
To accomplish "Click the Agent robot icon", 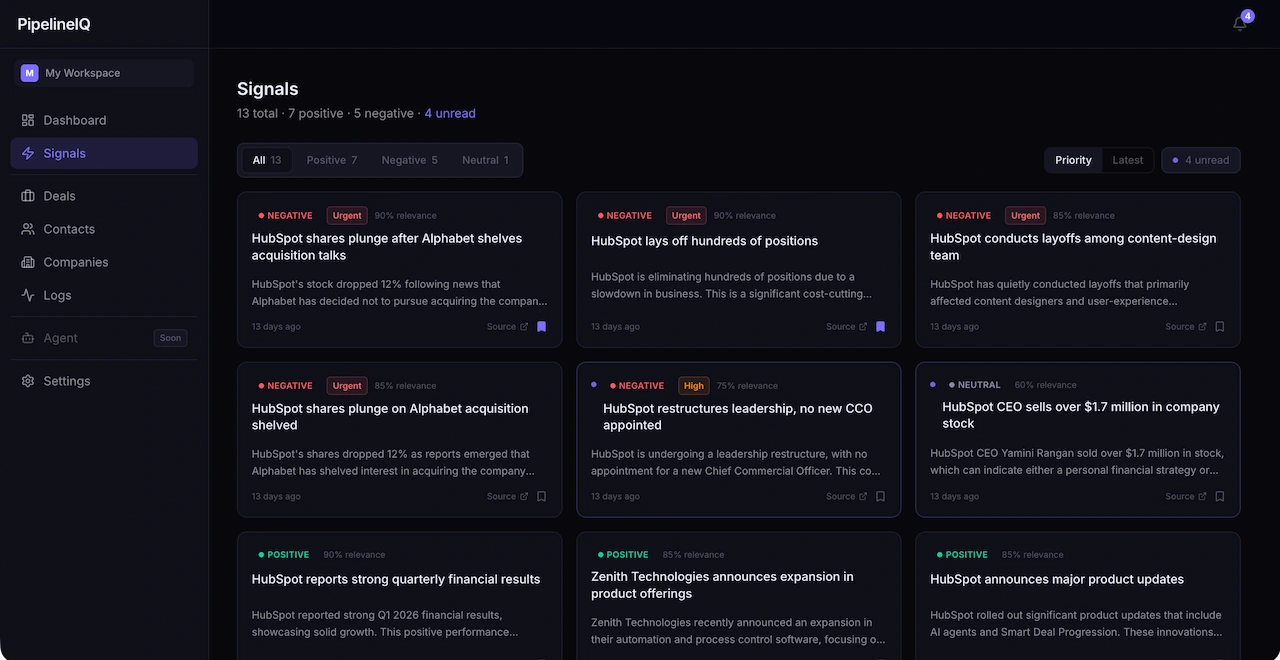I will tap(28, 338).
